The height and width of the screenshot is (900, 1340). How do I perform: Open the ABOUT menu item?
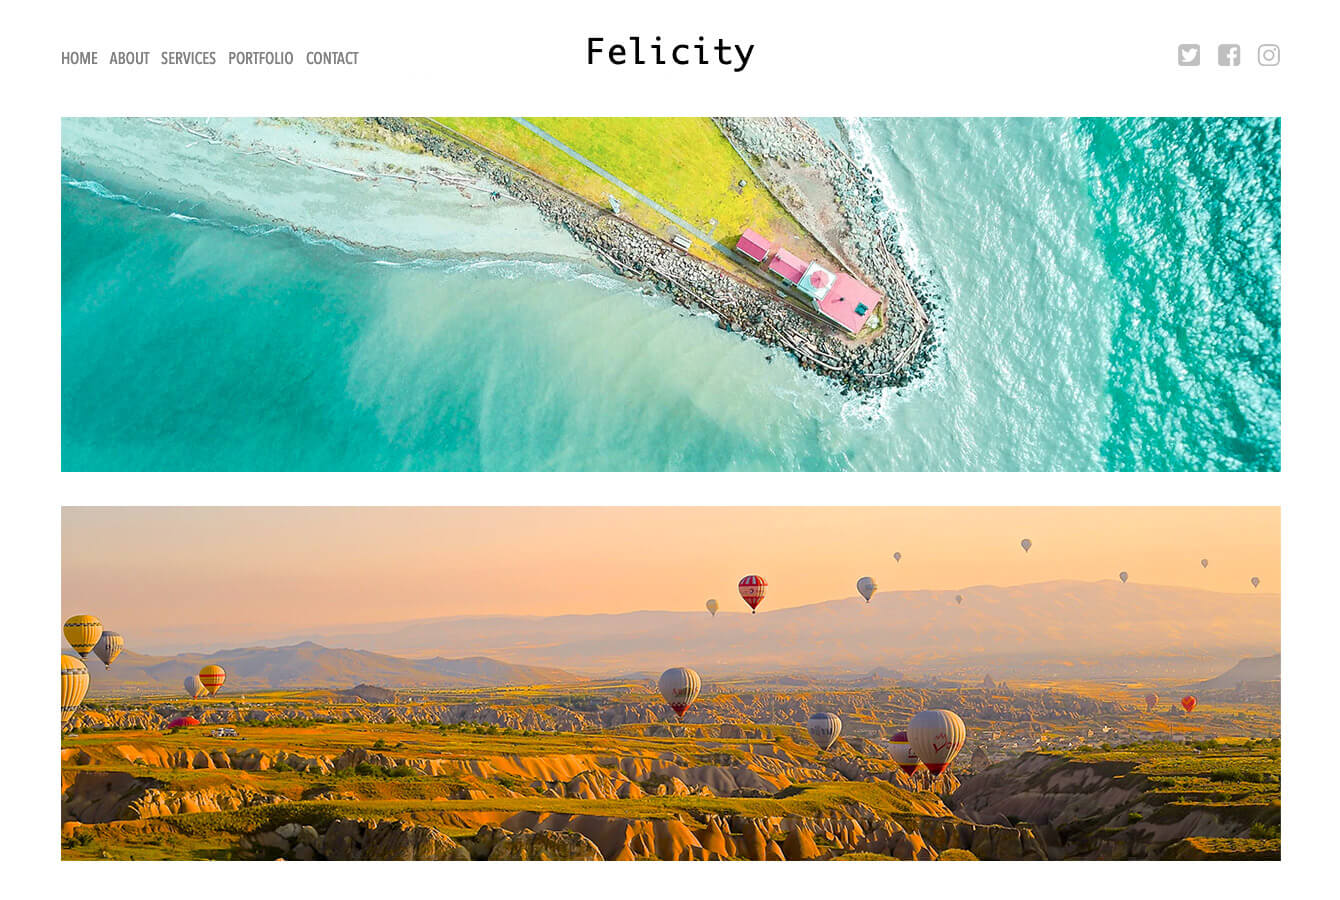click(129, 58)
